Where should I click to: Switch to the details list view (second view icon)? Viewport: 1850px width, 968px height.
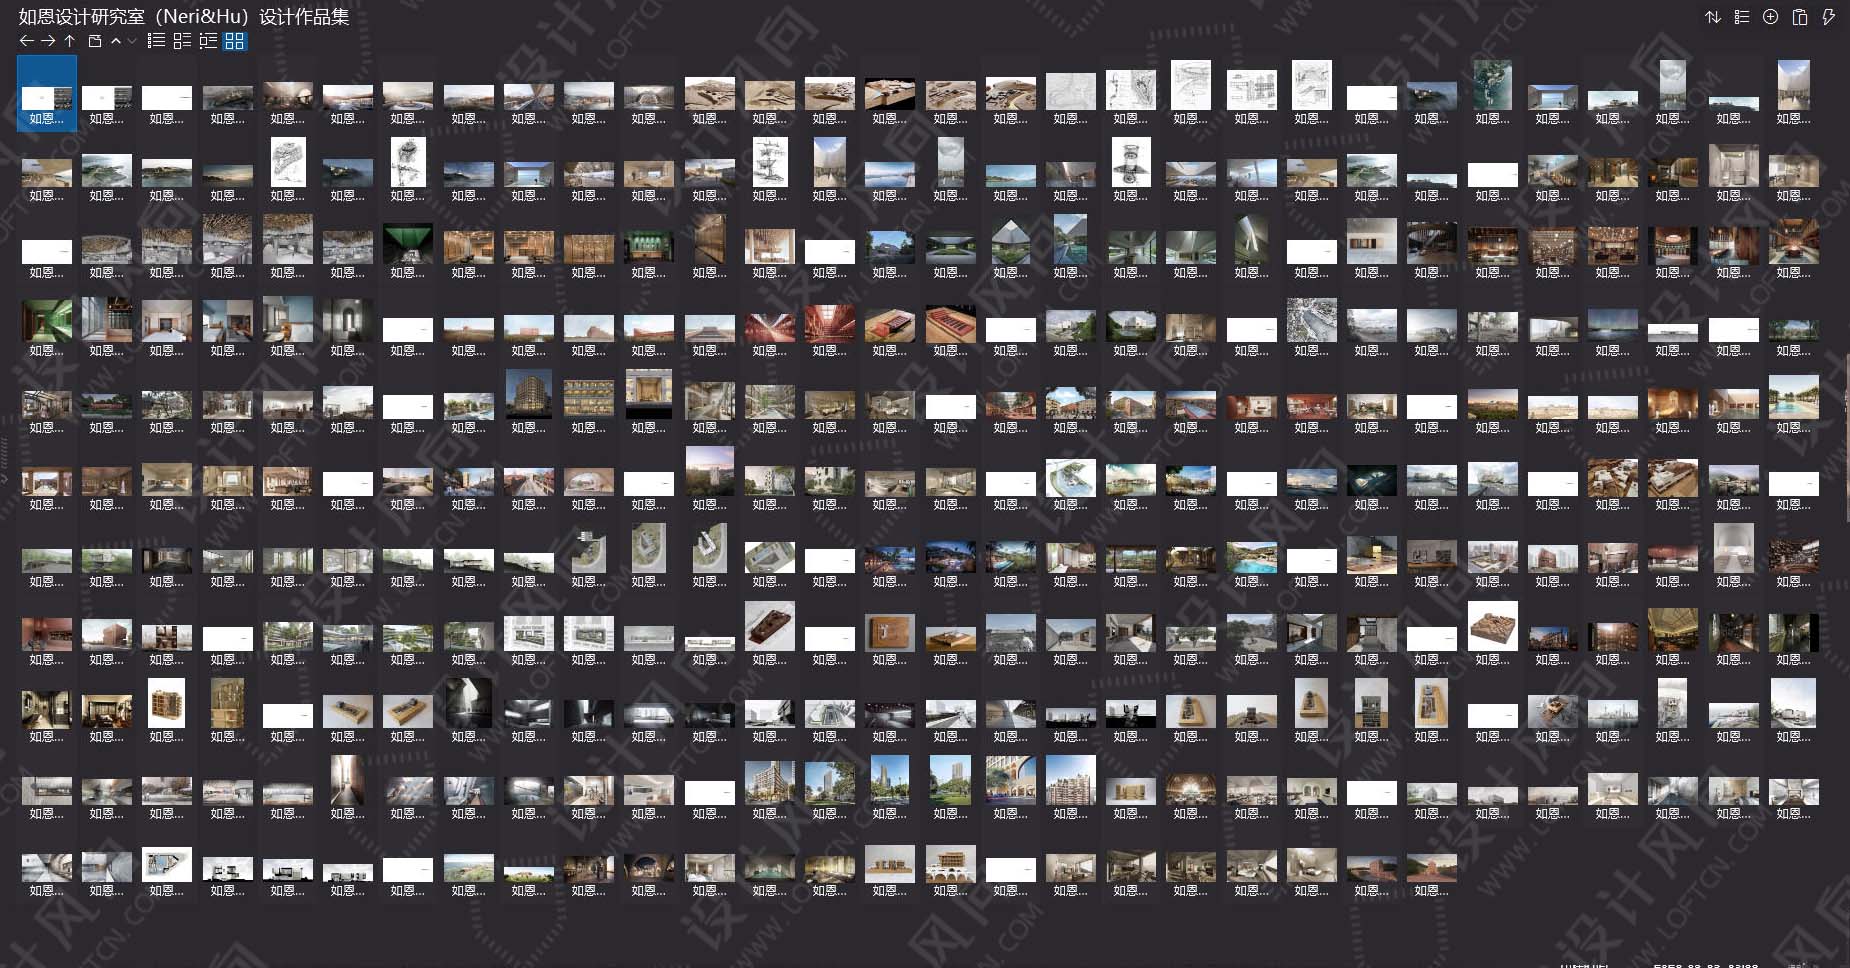click(x=182, y=41)
